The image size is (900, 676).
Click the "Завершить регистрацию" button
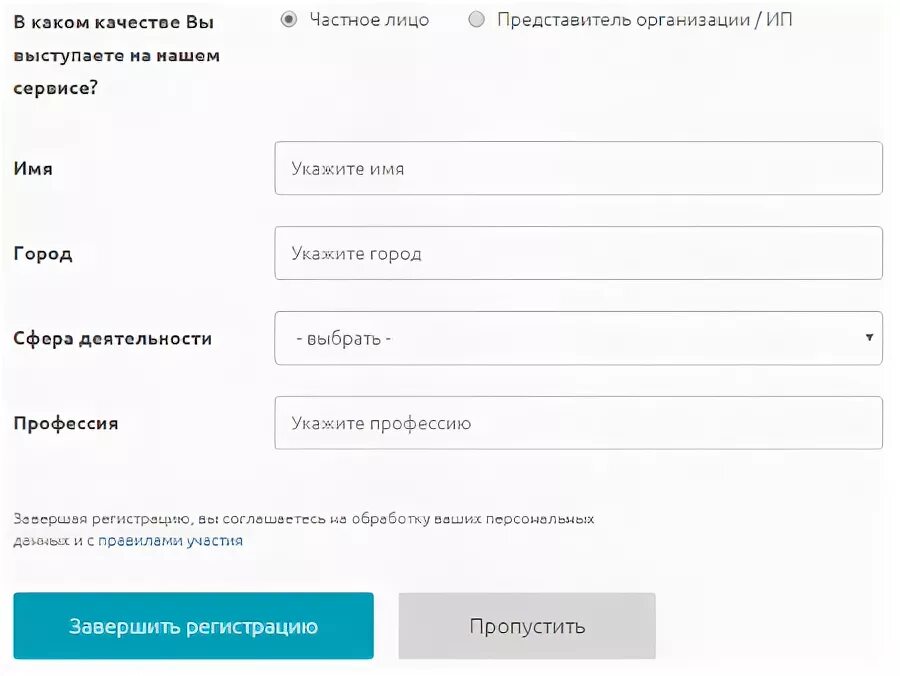point(193,626)
